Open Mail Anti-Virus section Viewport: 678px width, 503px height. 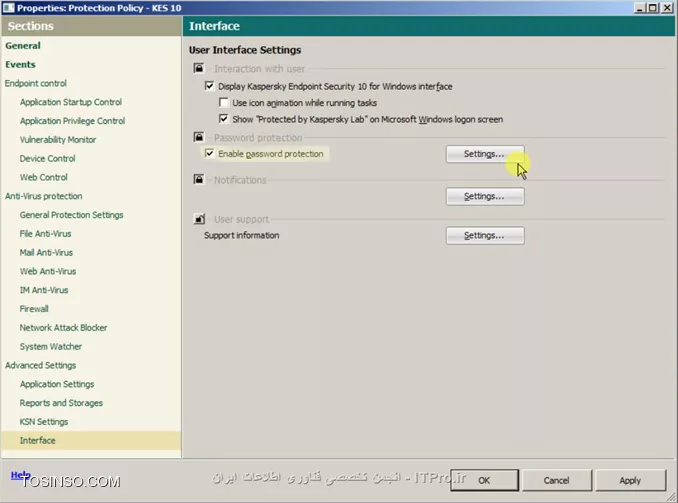(x=46, y=253)
